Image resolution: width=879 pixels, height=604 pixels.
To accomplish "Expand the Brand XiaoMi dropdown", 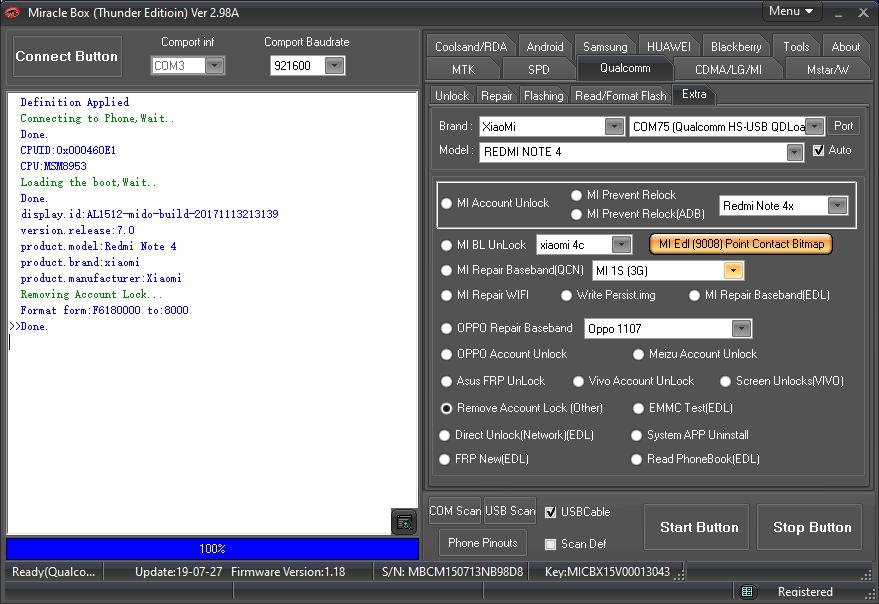I will point(614,127).
